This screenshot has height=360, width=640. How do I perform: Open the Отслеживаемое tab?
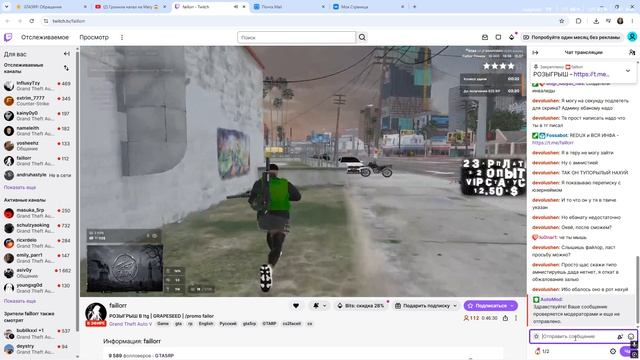[x=45, y=37]
